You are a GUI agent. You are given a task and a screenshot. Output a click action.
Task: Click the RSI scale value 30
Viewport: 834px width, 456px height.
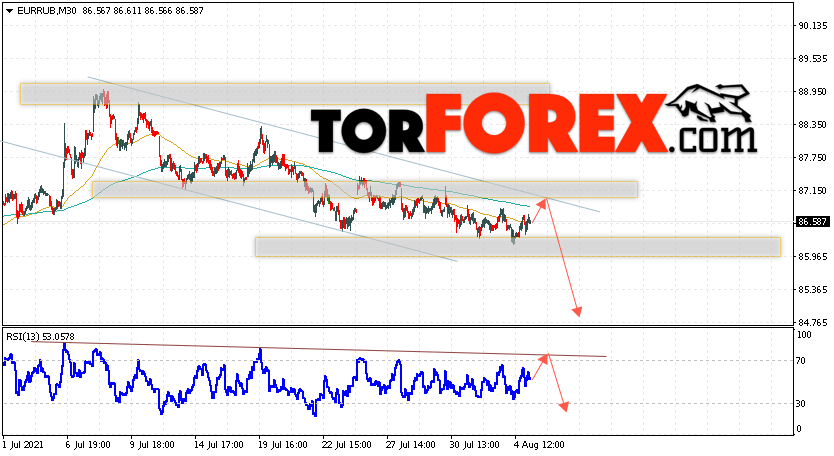coord(801,404)
